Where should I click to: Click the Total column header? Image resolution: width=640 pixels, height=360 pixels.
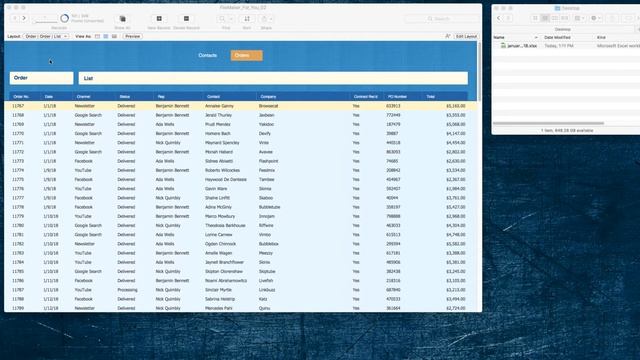click(431, 97)
